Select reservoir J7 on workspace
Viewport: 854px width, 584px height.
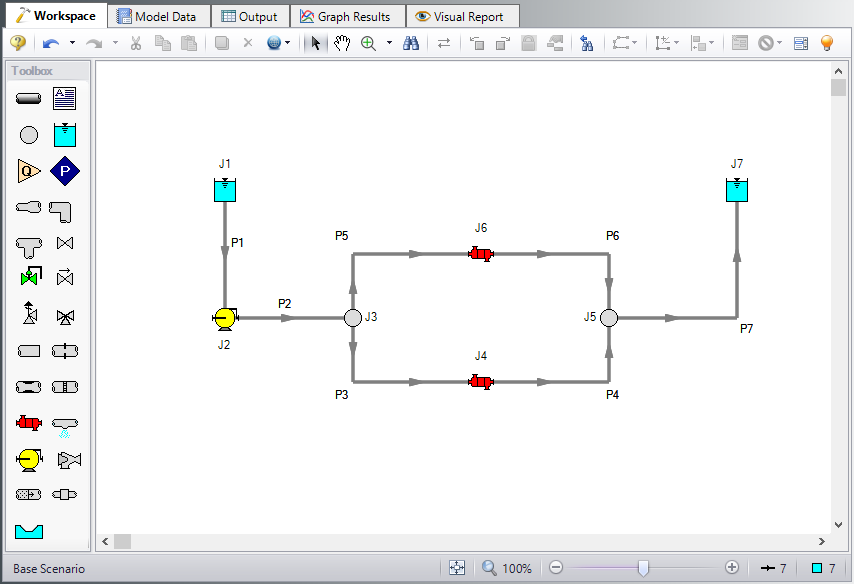[737, 190]
